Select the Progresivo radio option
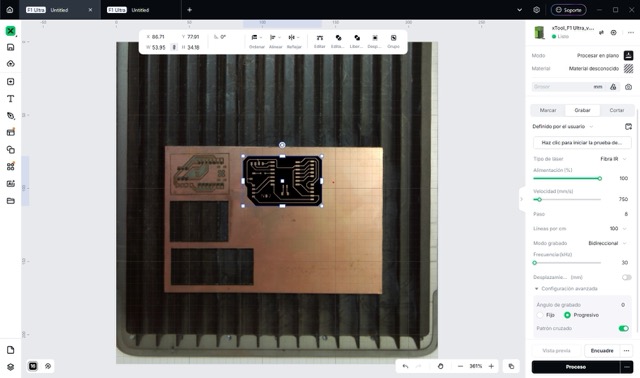 pos(567,315)
